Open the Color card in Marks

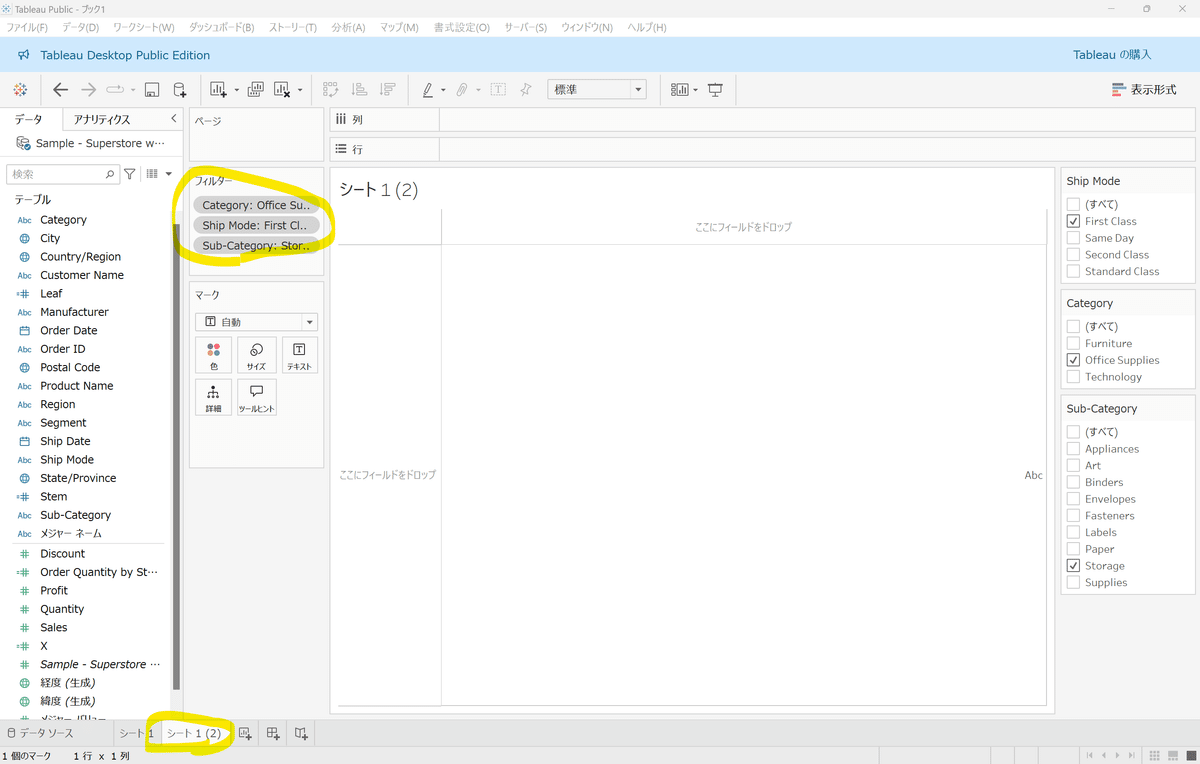(214, 356)
